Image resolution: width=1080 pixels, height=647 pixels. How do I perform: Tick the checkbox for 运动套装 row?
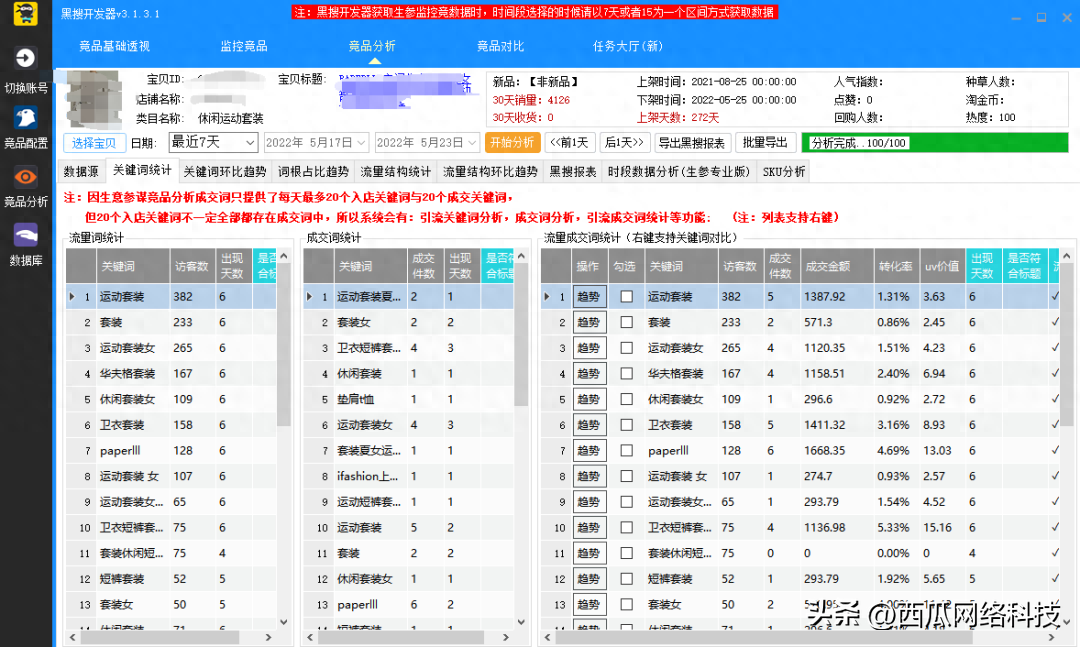(x=626, y=297)
